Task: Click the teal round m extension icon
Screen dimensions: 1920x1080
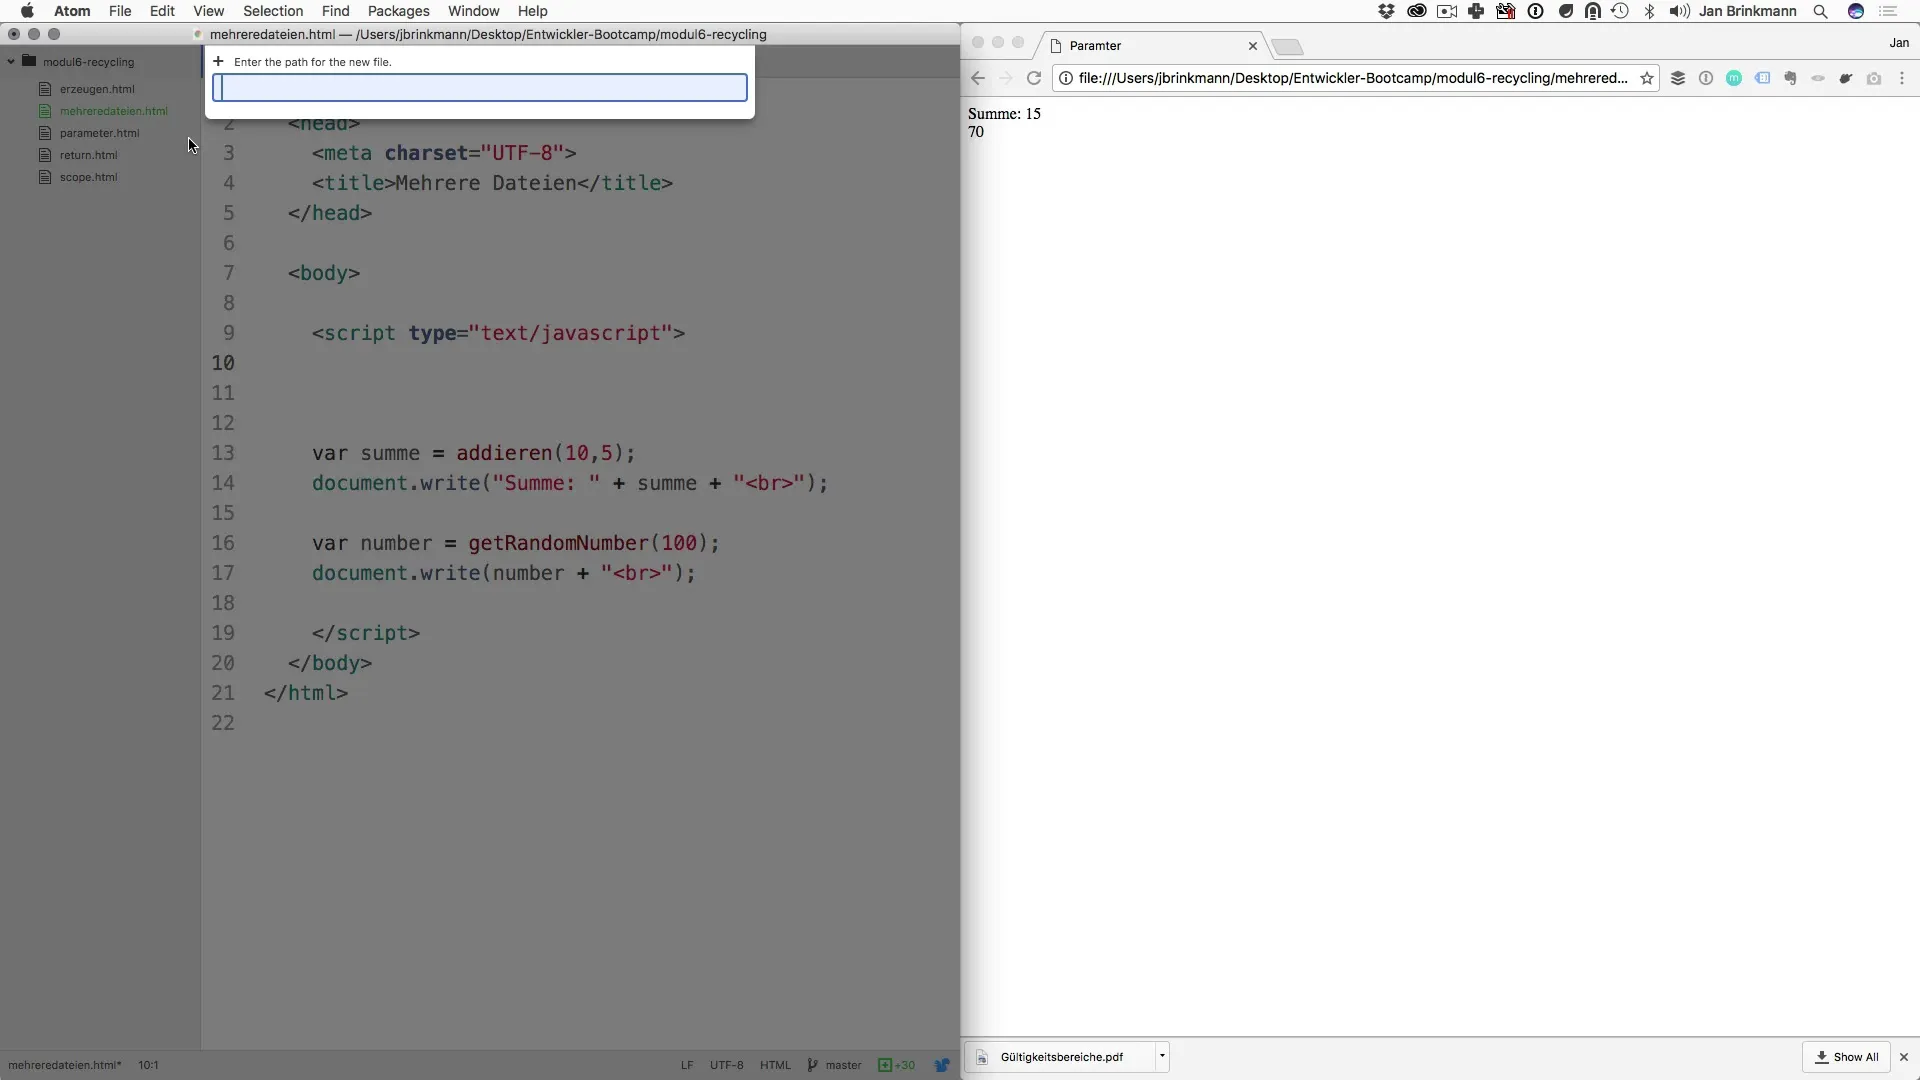Action: 1734,78
